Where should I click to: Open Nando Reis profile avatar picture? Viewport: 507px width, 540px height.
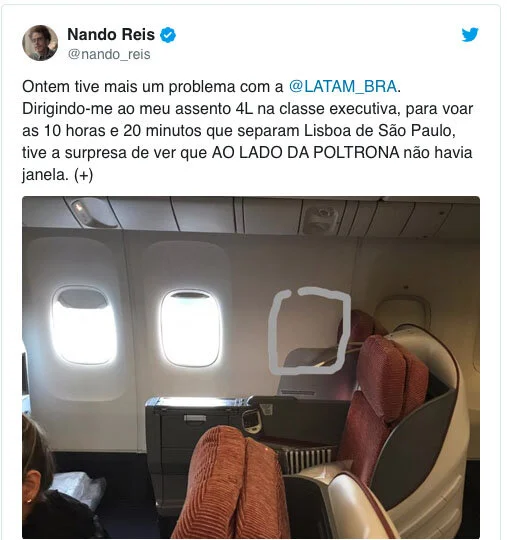40,43
